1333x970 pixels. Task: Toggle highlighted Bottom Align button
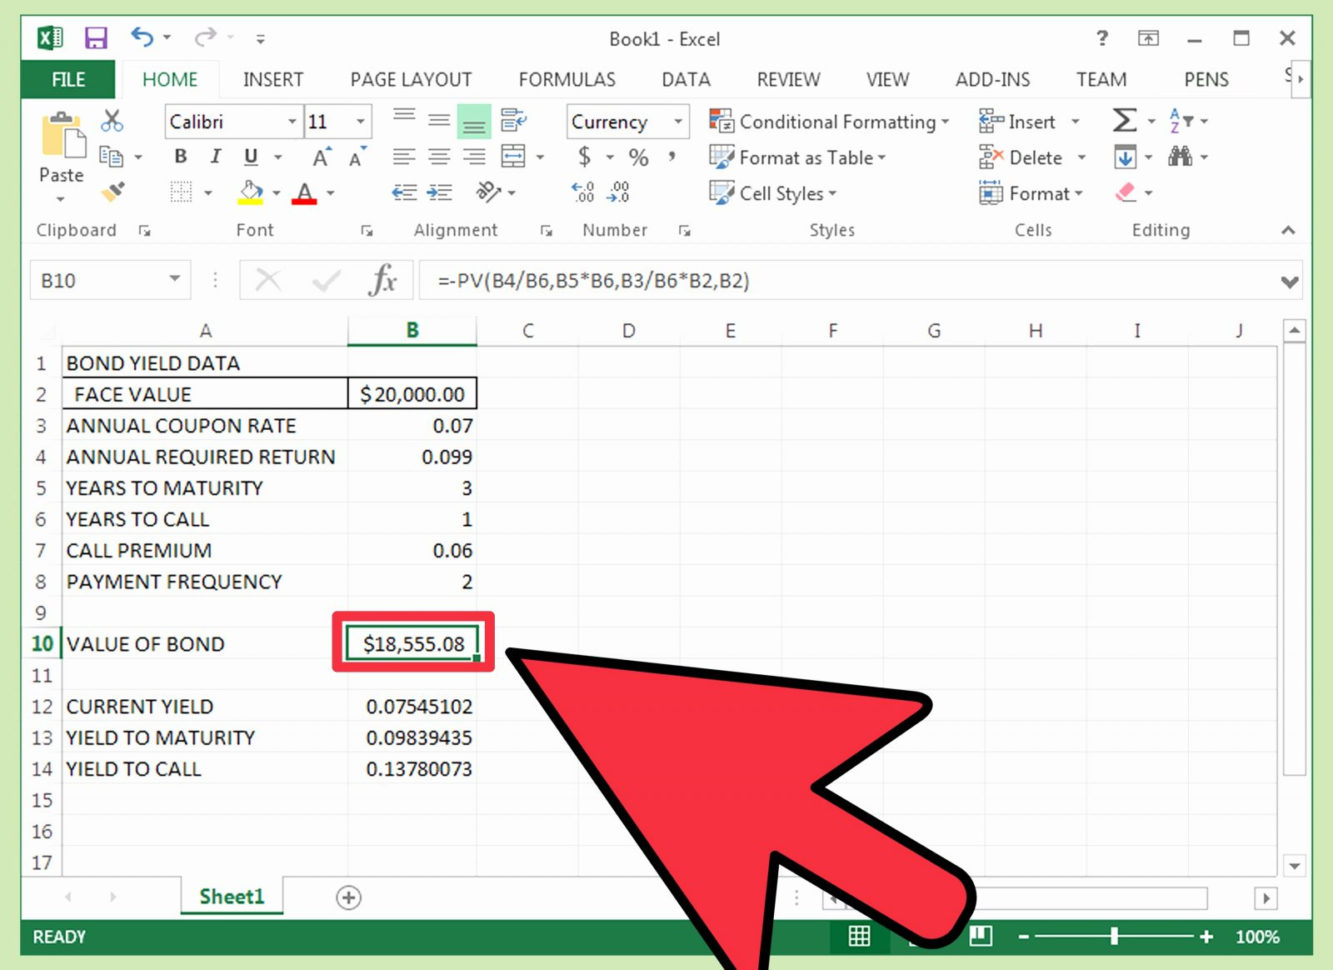(474, 121)
